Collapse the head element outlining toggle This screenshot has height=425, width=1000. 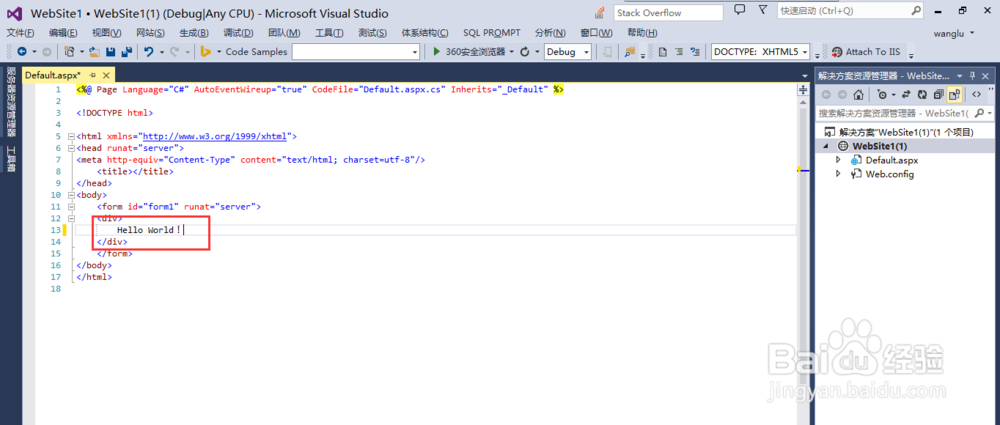70,148
